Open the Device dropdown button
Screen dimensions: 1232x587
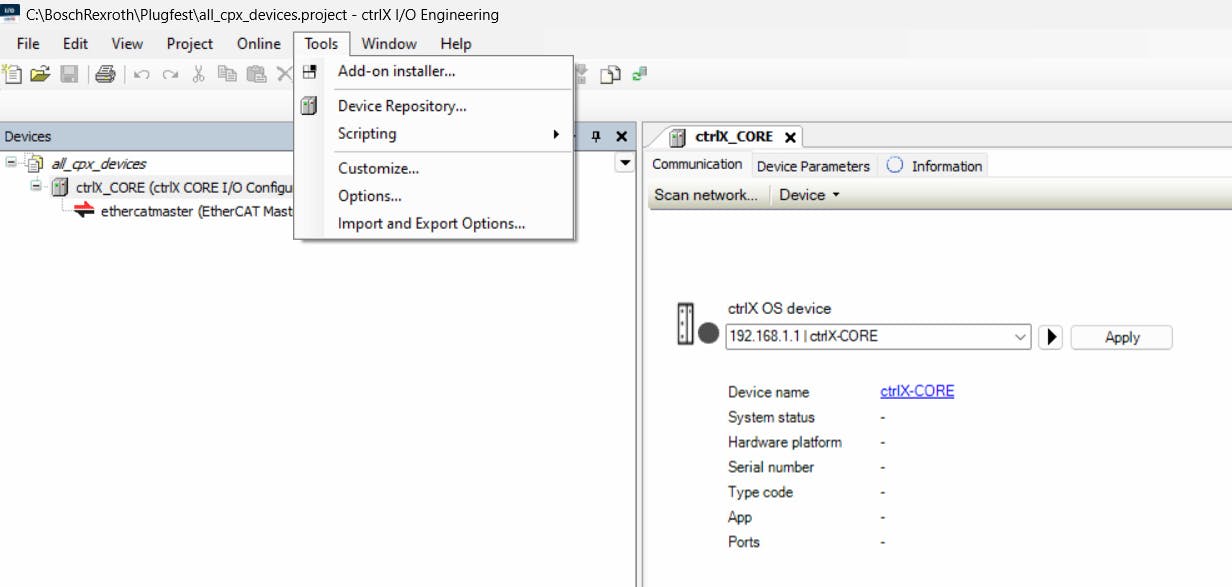(x=809, y=195)
